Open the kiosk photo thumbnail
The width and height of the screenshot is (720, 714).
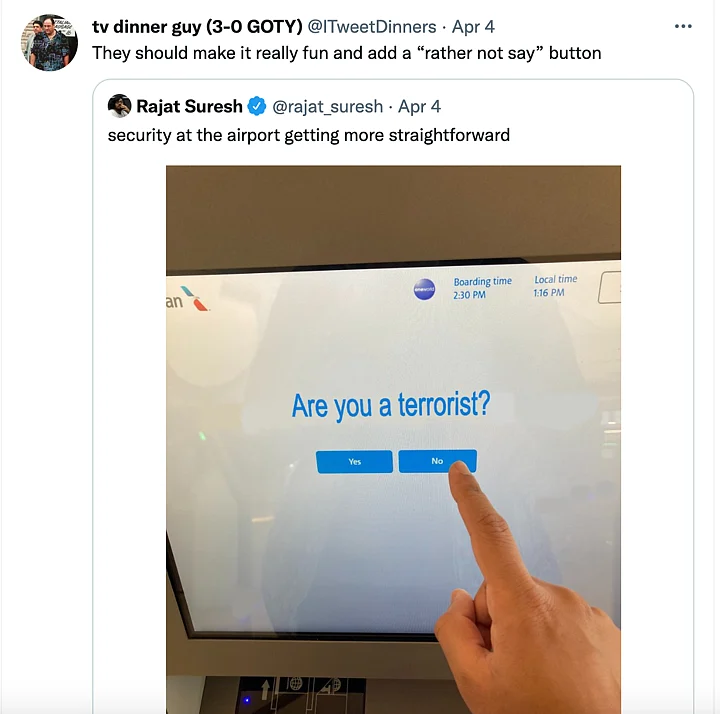click(x=393, y=439)
